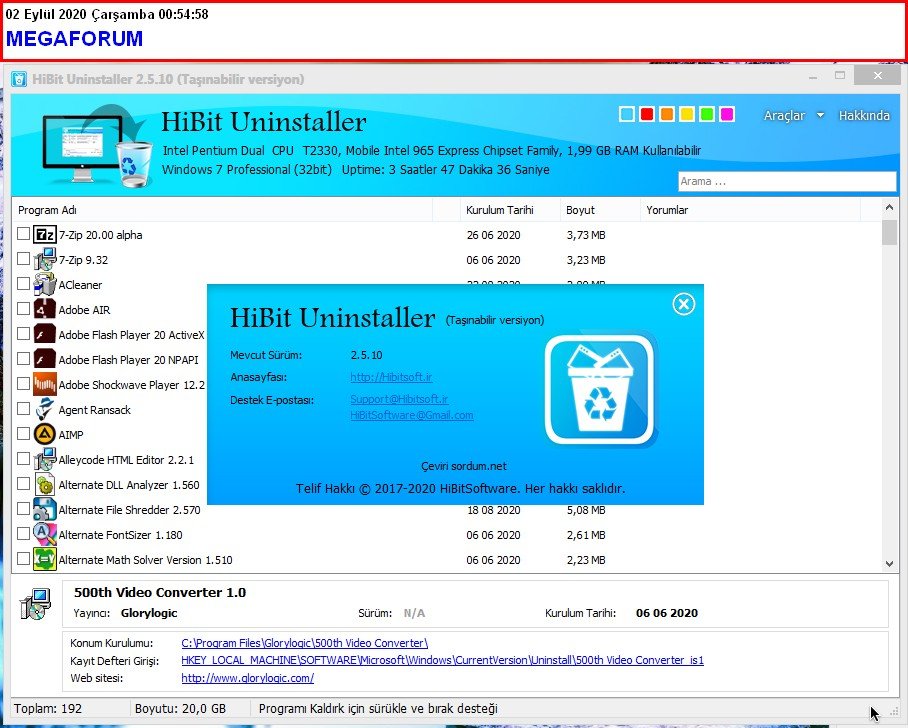Click the 3,73 MB size value

586,235
